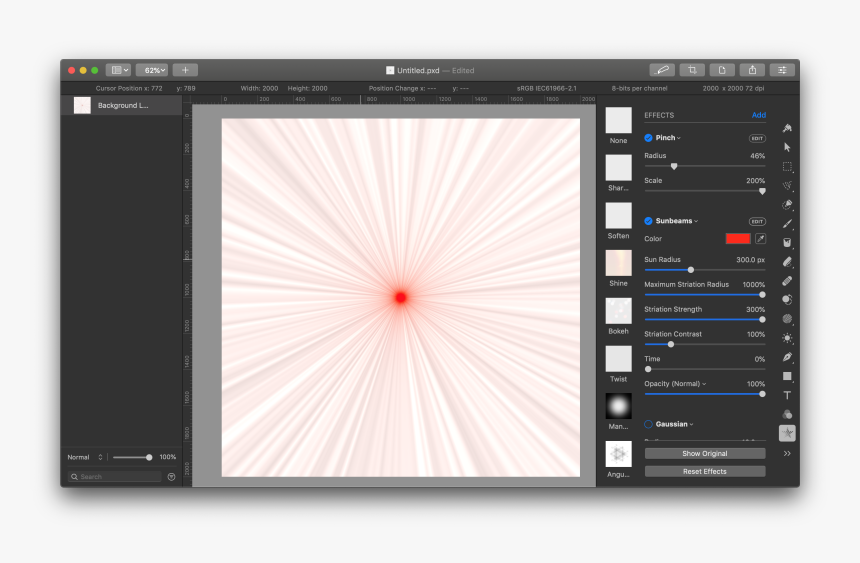Click the Edit button for Sunbeams
860x563 pixels.
(757, 221)
